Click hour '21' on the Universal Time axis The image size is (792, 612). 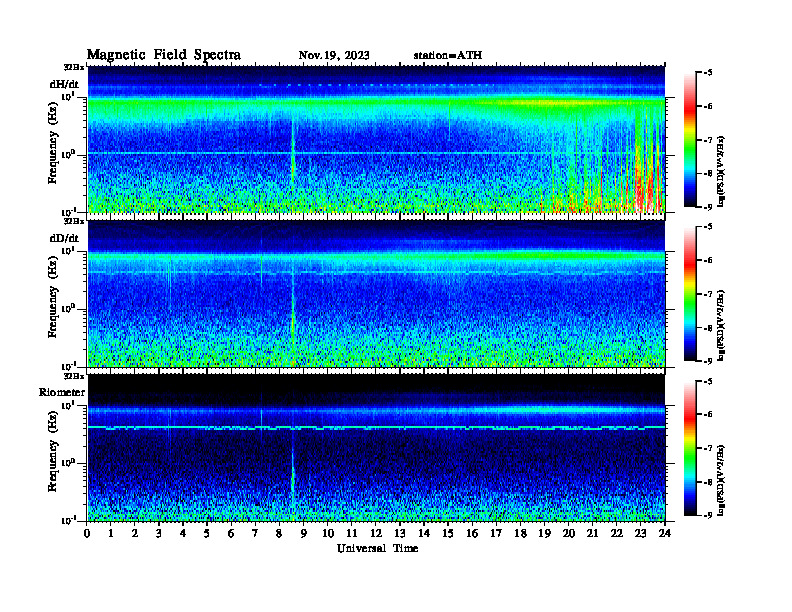[x=592, y=533]
